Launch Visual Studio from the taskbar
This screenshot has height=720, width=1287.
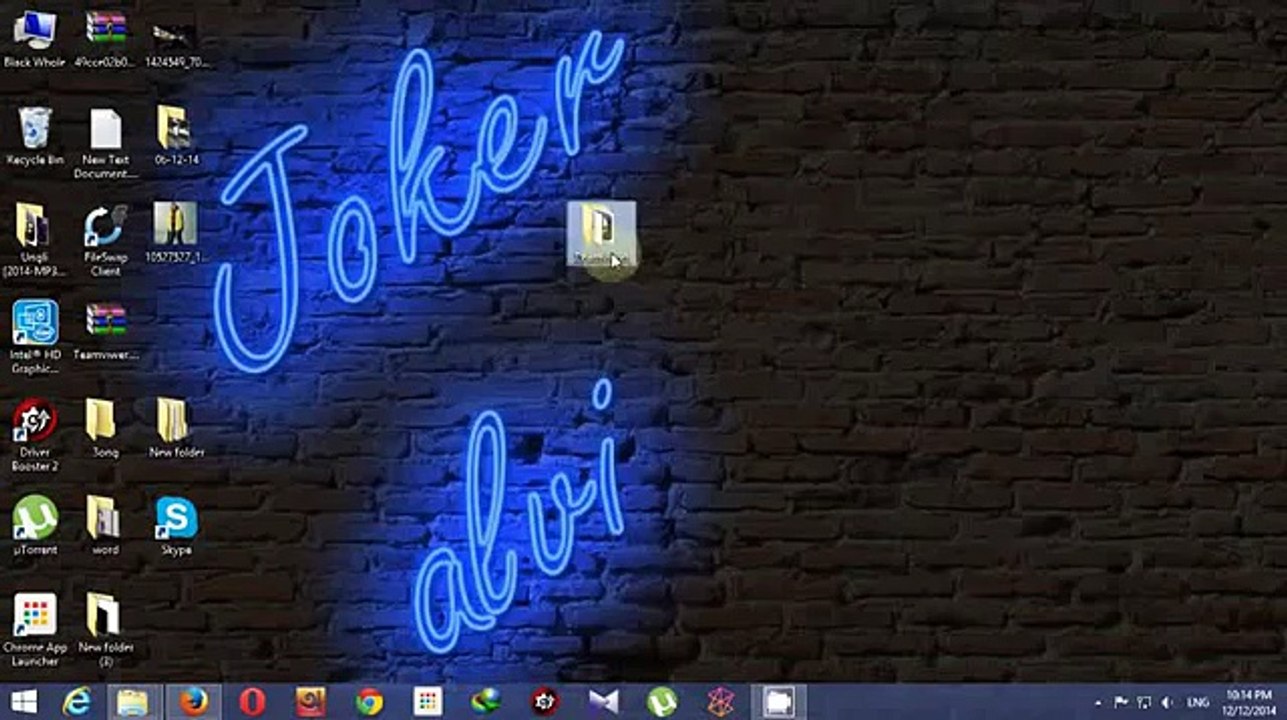603,702
